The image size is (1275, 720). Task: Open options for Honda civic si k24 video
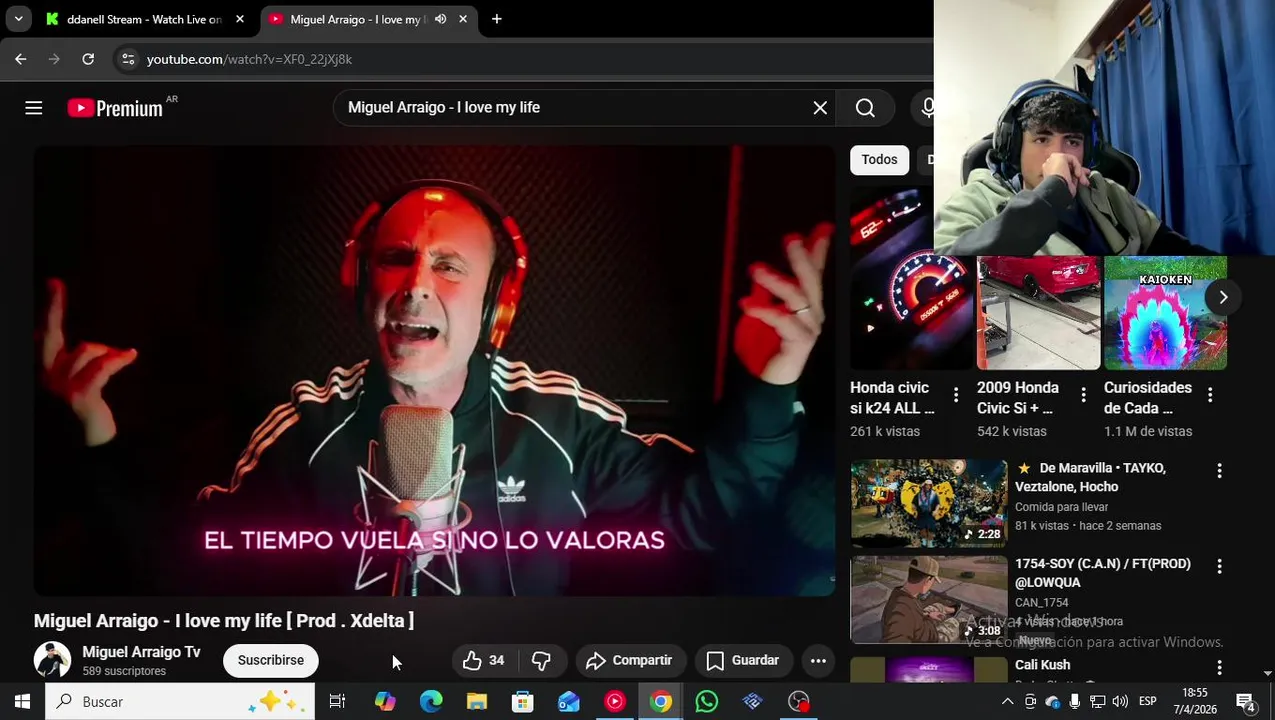pos(956,395)
